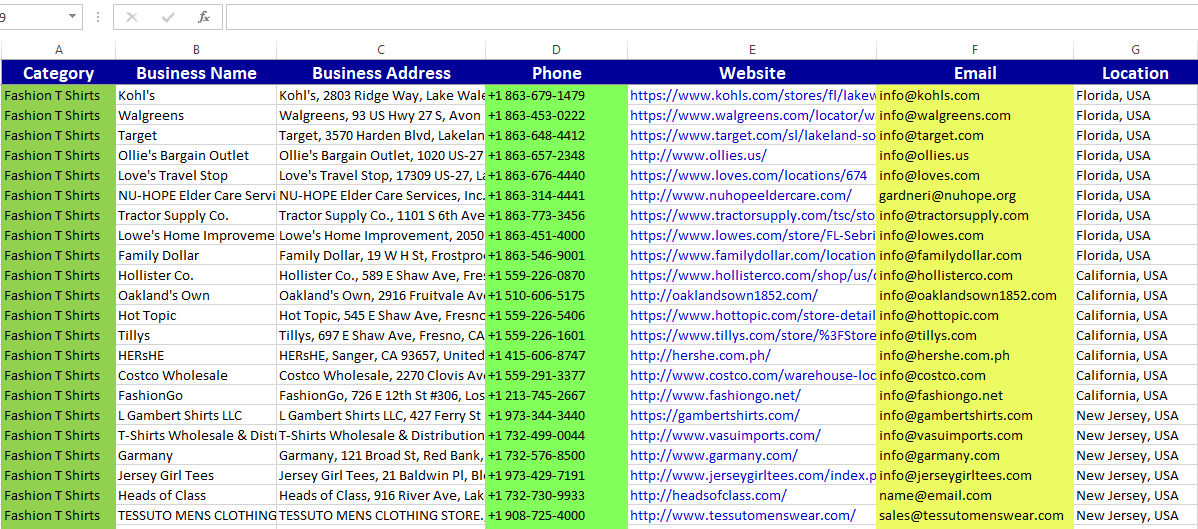Select Ollie's Bargain Outlet name cell
The image size is (1198, 529).
[x=196, y=155]
